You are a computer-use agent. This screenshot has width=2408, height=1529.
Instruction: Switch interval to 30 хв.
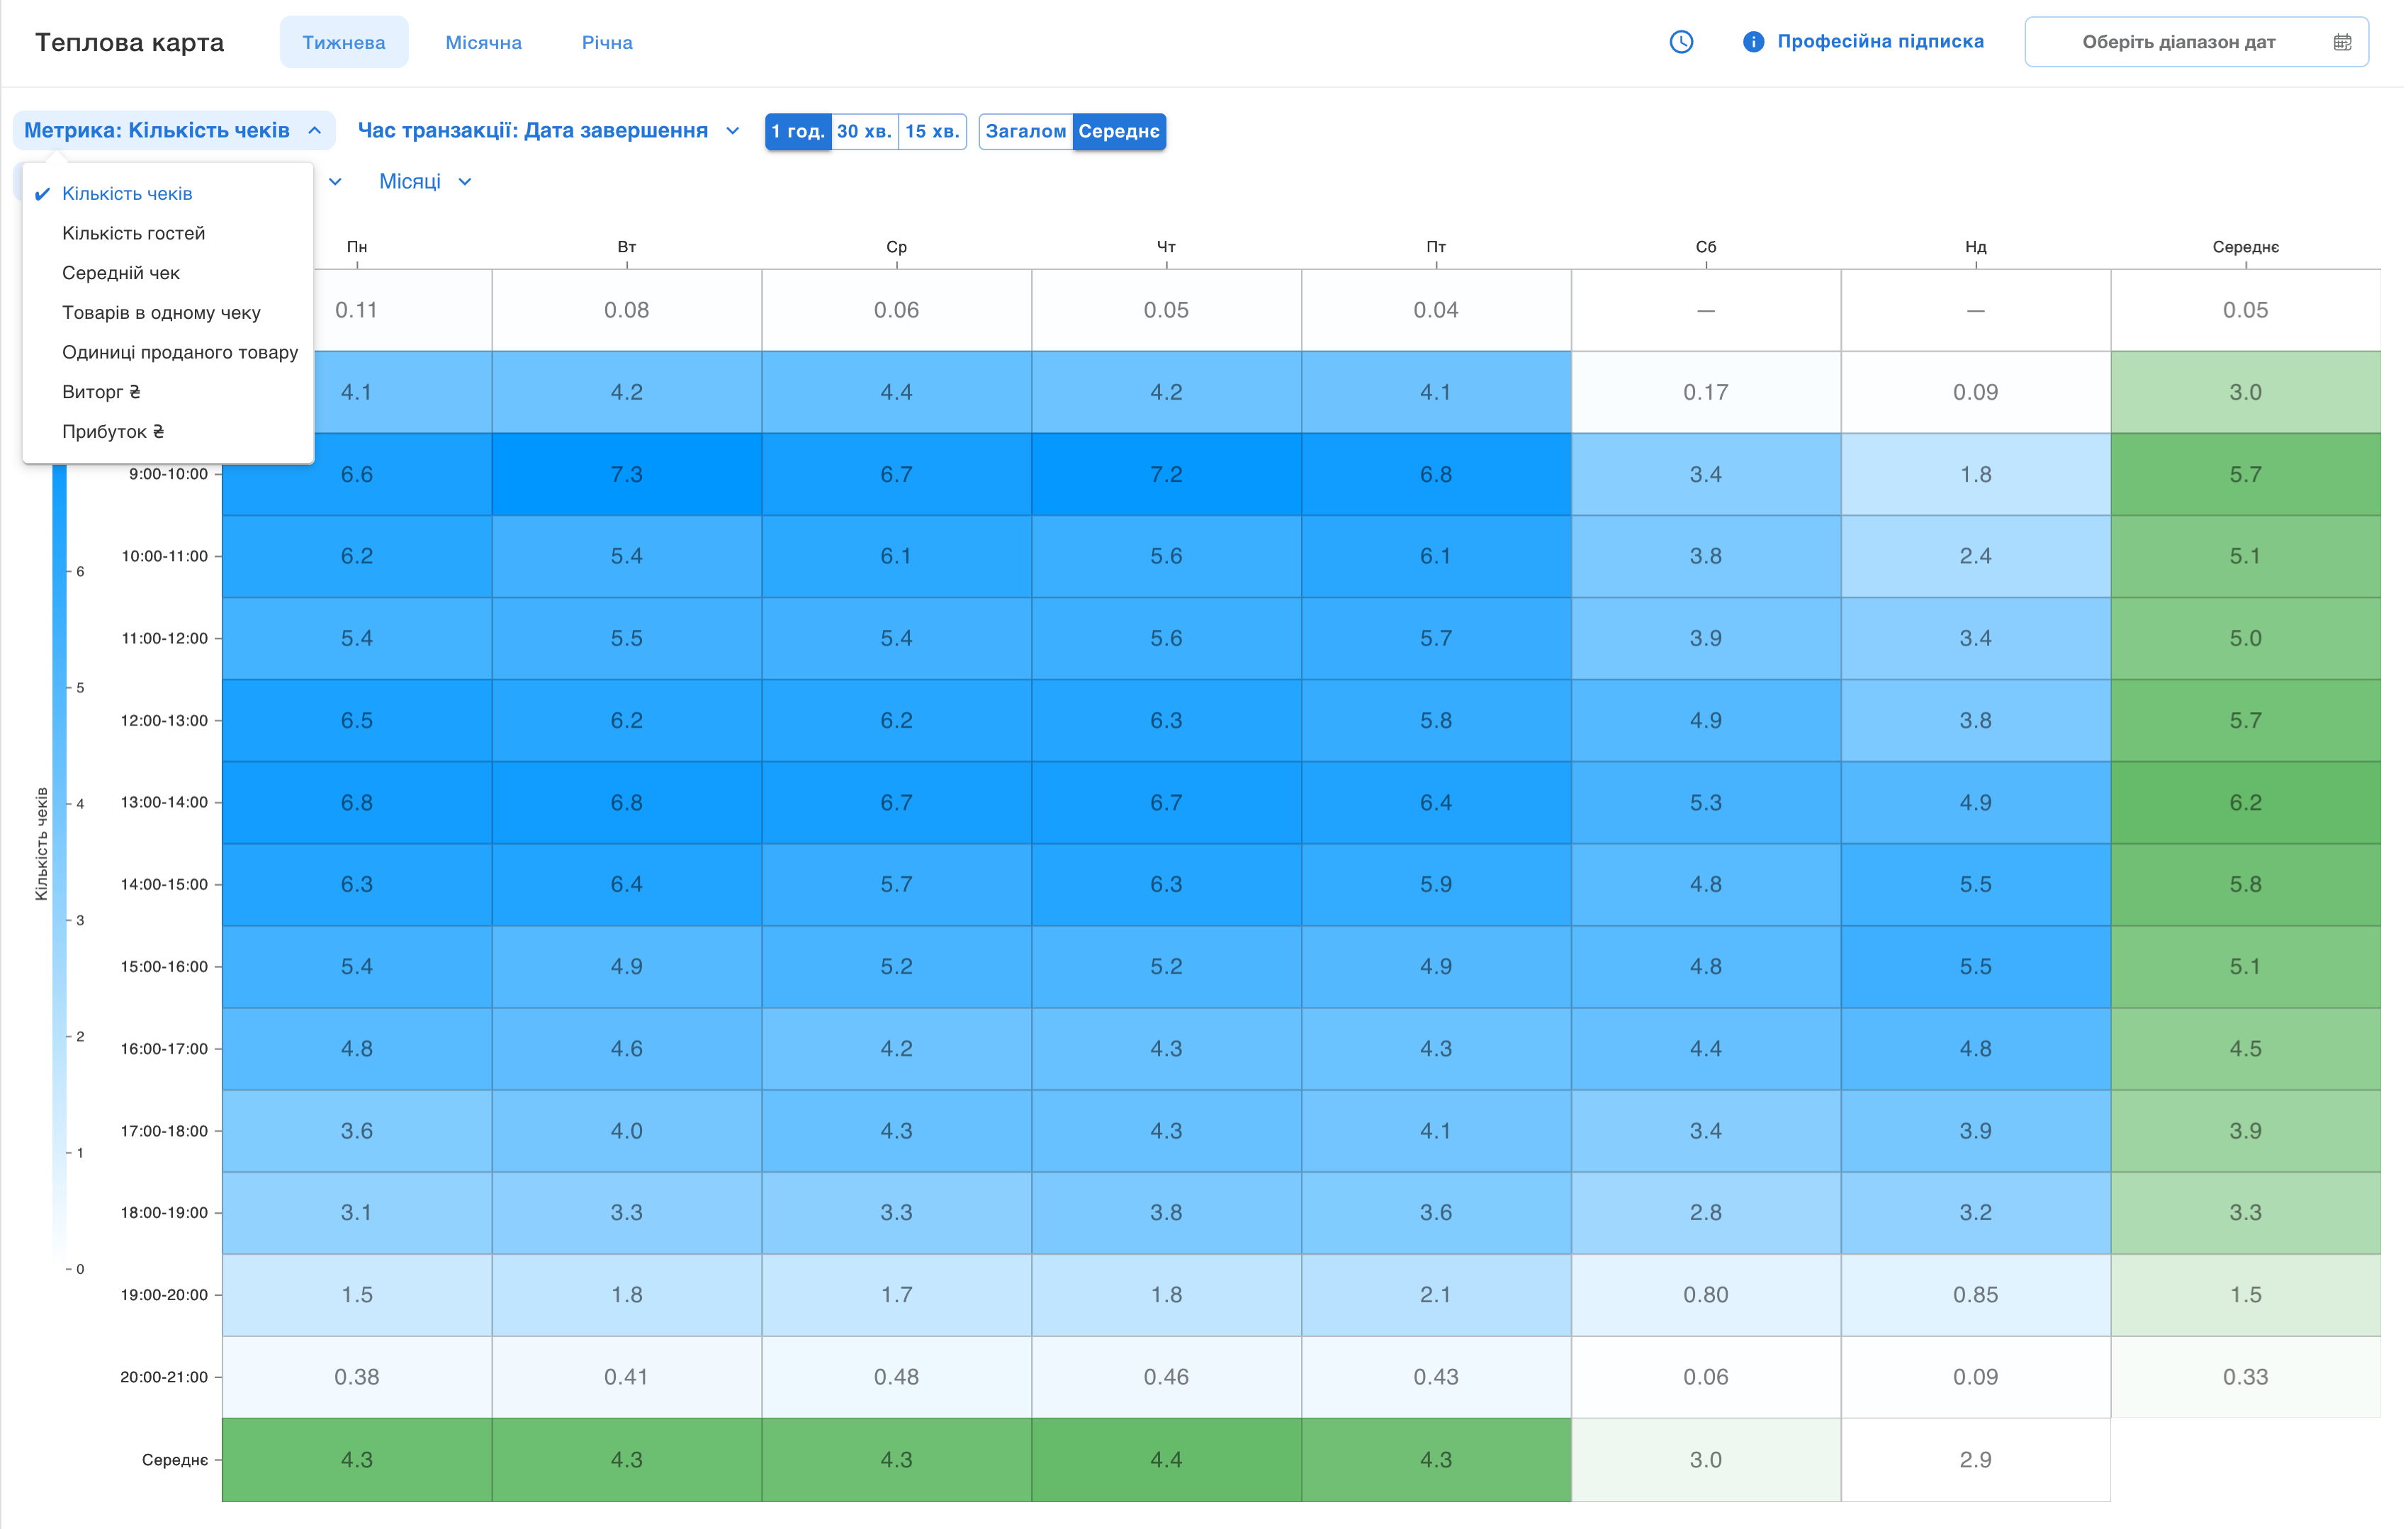tap(864, 131)
